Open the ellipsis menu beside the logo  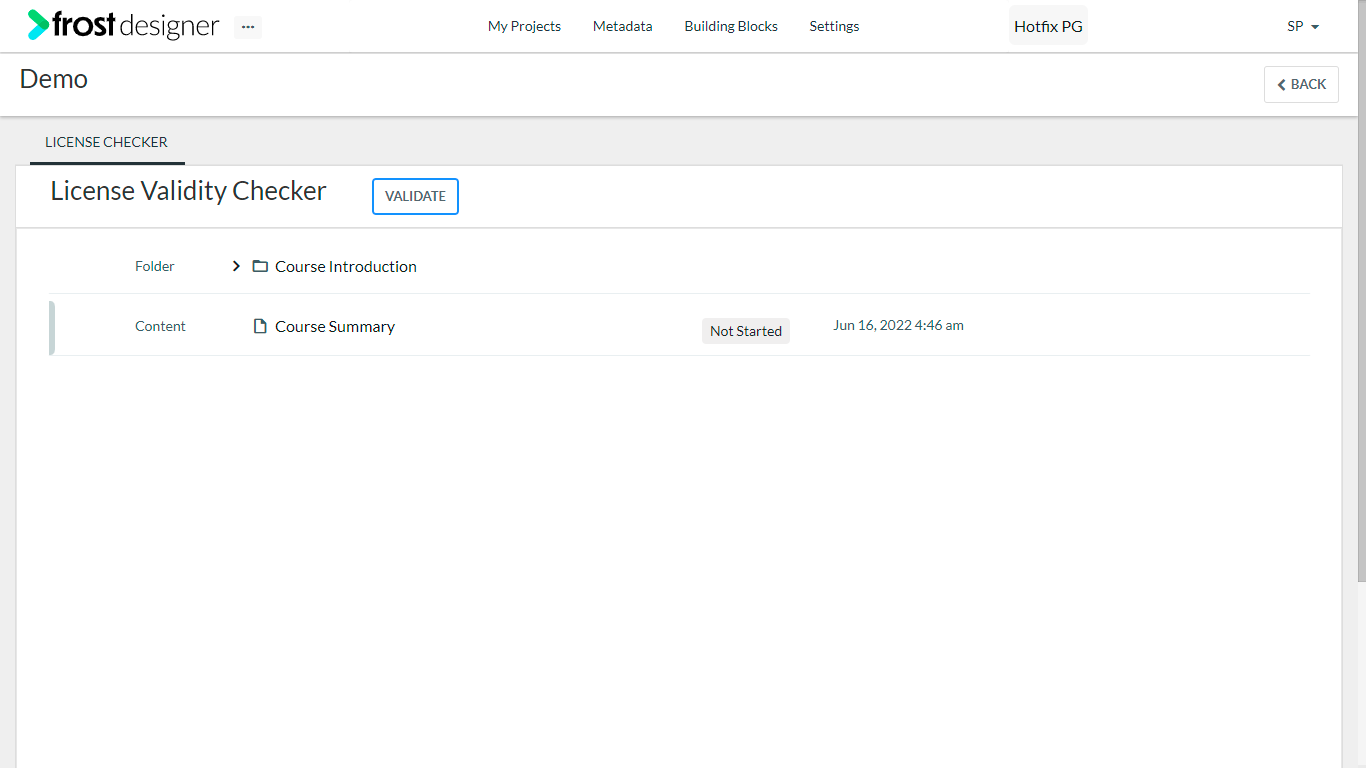tap(248, 27)
